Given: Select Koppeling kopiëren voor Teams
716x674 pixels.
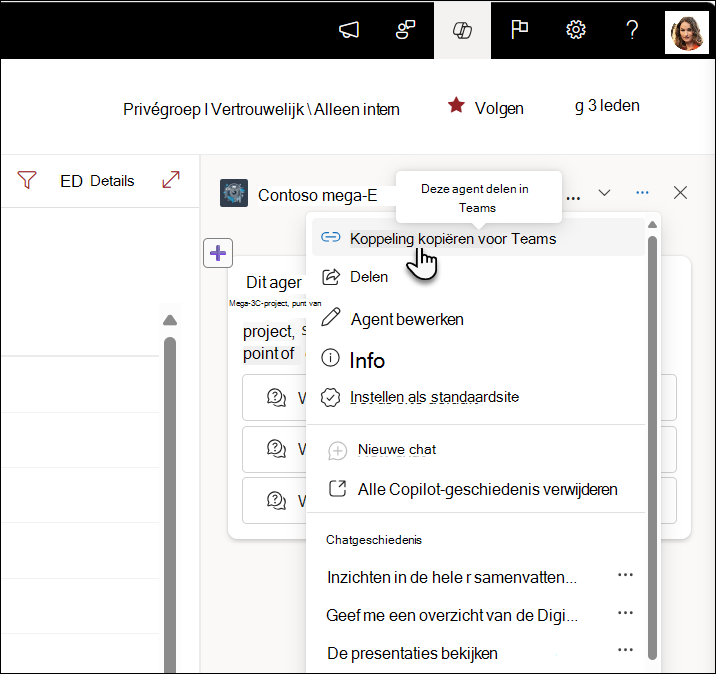Looking at the screenshot, I should pyautogui.click(x=478, y=237).
